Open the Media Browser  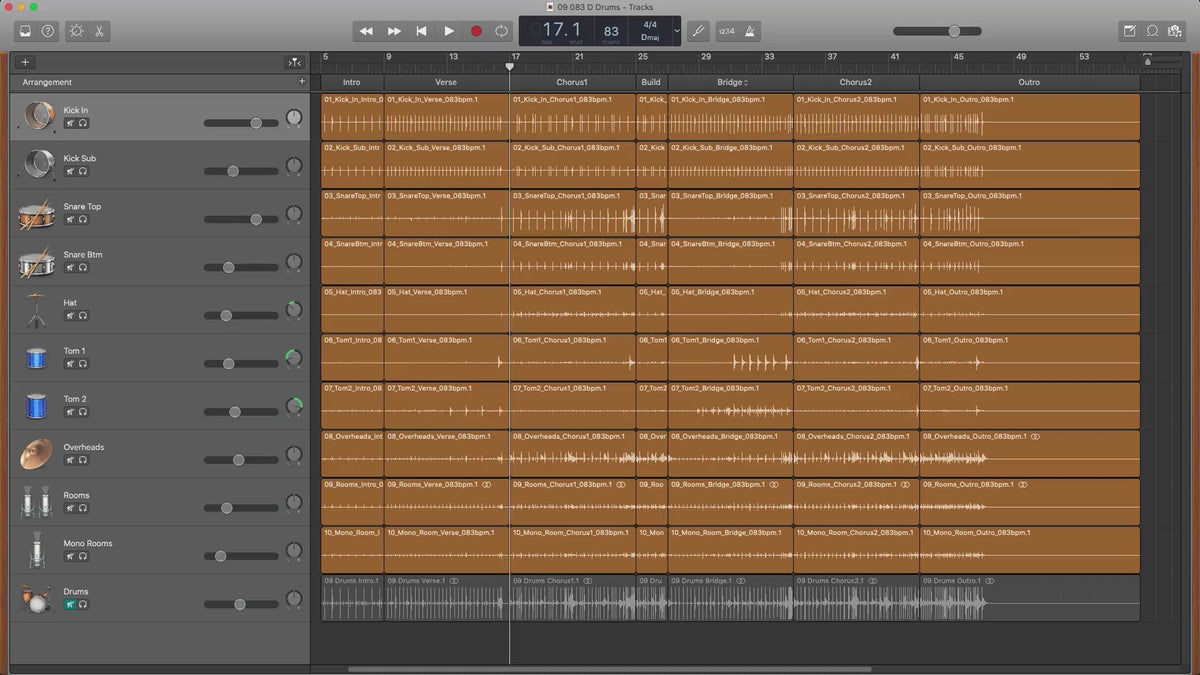pos(1176,31)
